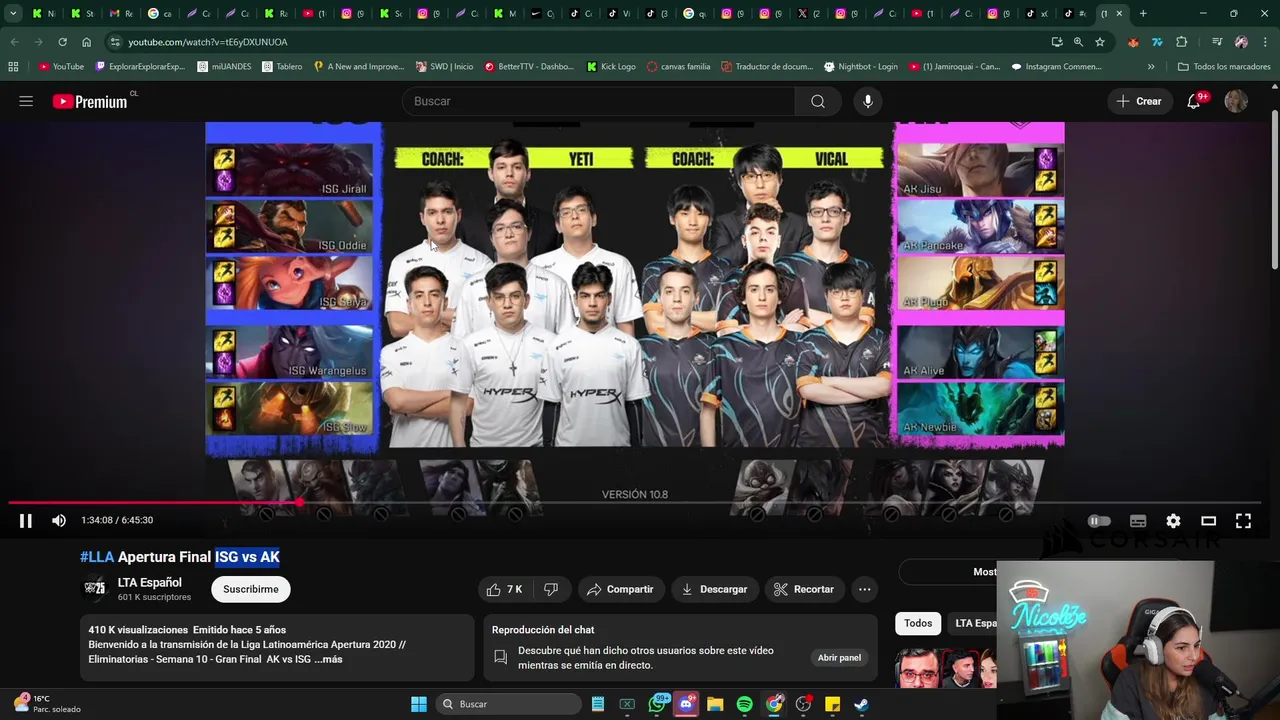Open chat replay with Abrir panel
The image size is (1280, 720).
pos(839,657)
